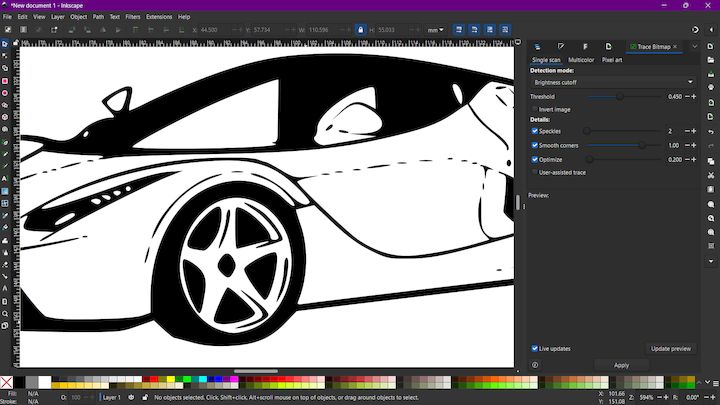Uncheck the Speckles checkbox
This screenshot has height=405, width=720.
[x=534, y=131]
